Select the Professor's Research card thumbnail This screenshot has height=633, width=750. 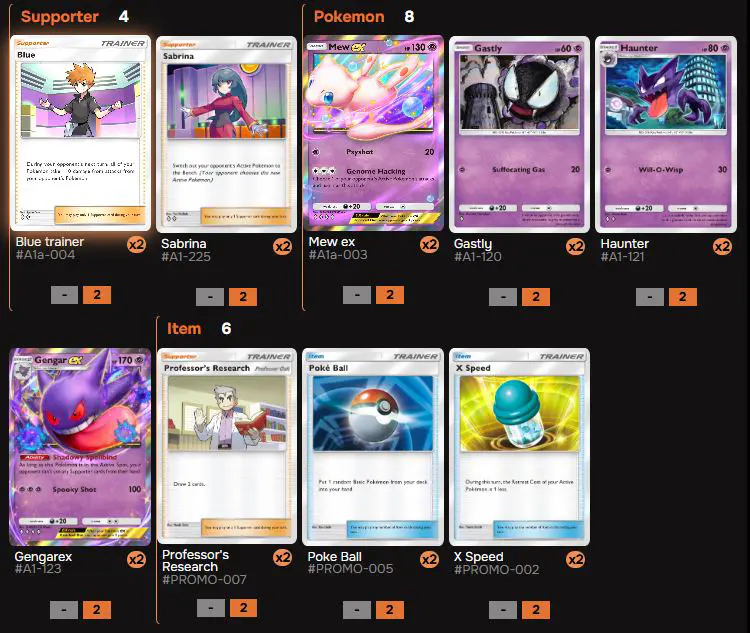coord(227,446)
